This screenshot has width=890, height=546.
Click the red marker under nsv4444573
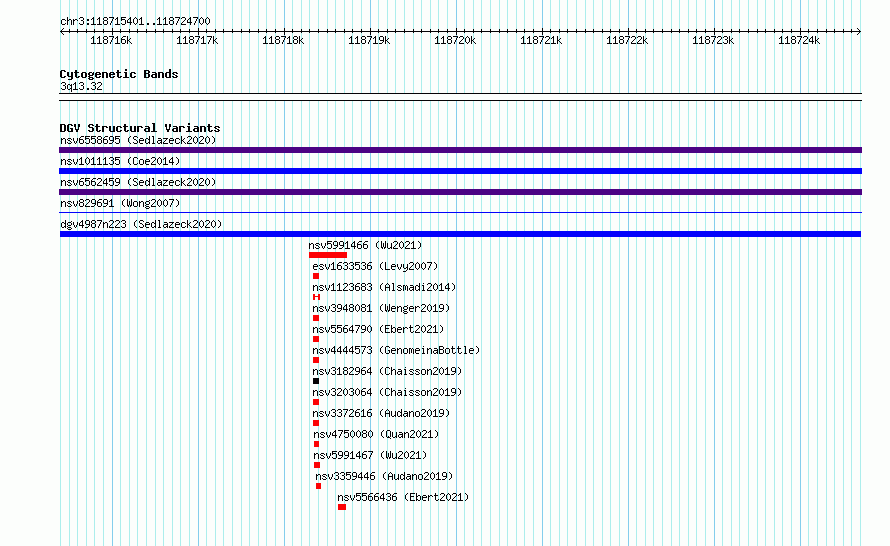click(x=316, y=360)
